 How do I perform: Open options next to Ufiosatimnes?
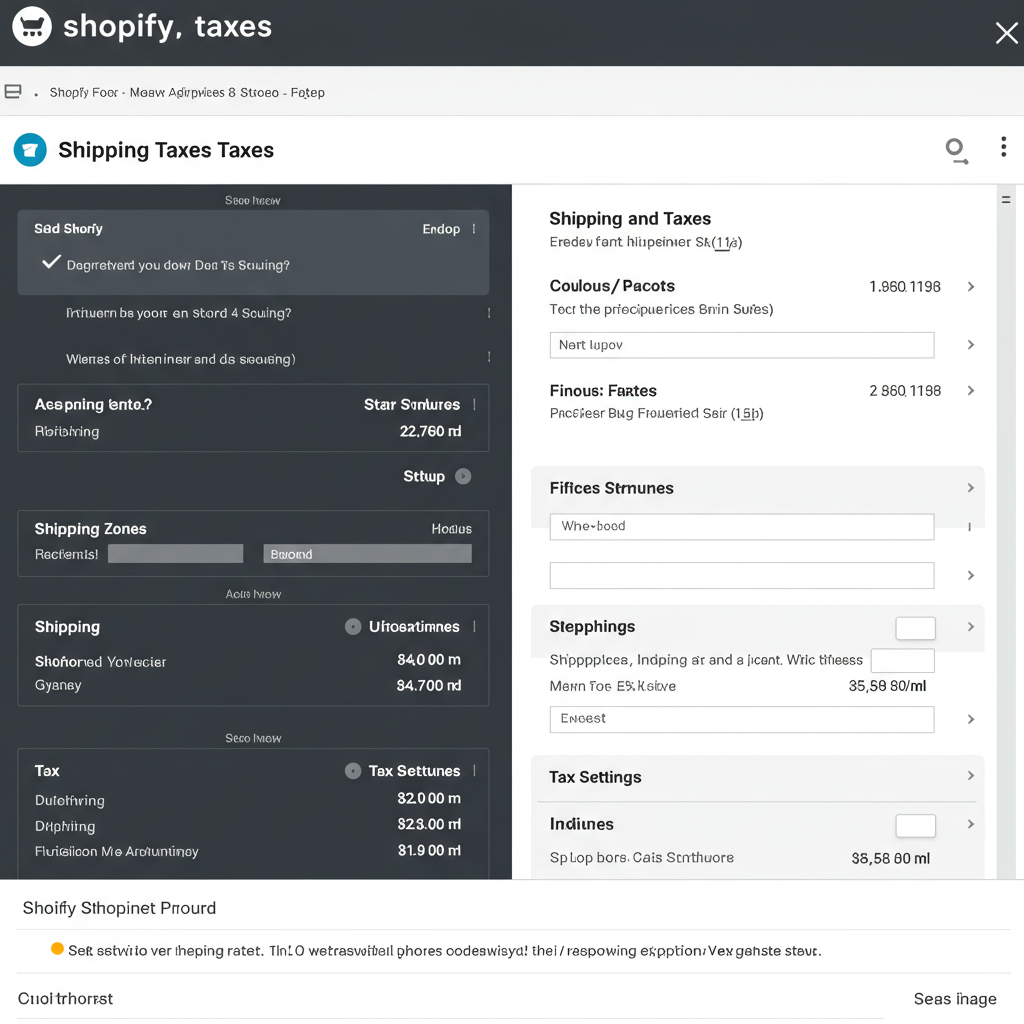(x=474, y=626)
